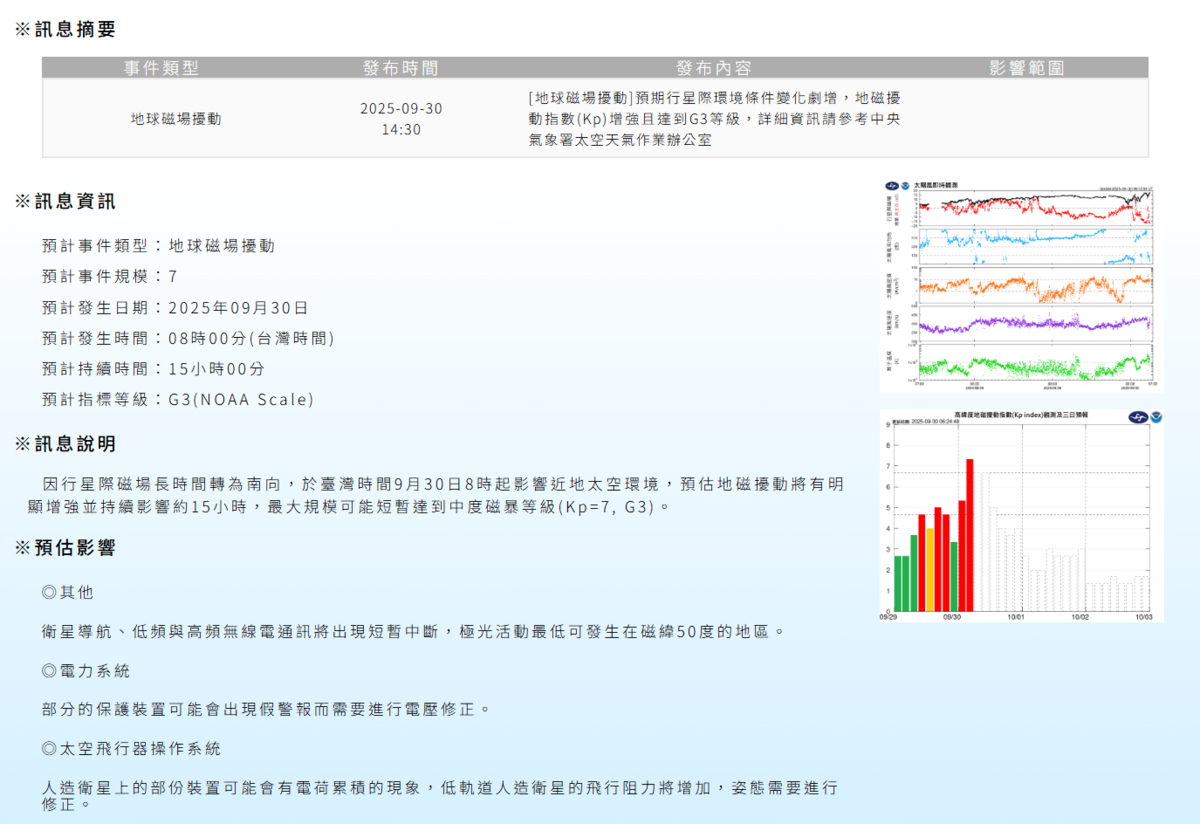Open the solar wind real-time observation chart

pyautogui.click(x=1022, y=285)
